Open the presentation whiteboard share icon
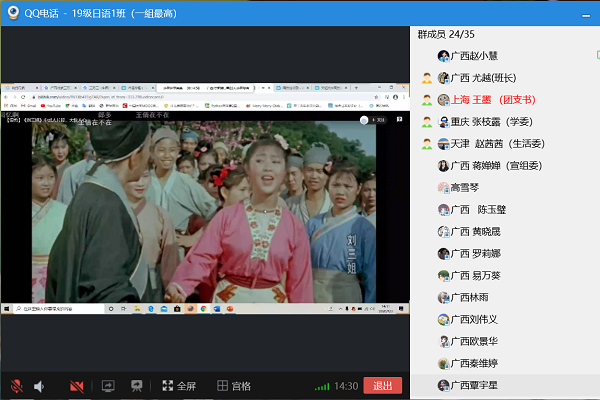Viewport: 600px width, 400px height. (x=136, y=386)
